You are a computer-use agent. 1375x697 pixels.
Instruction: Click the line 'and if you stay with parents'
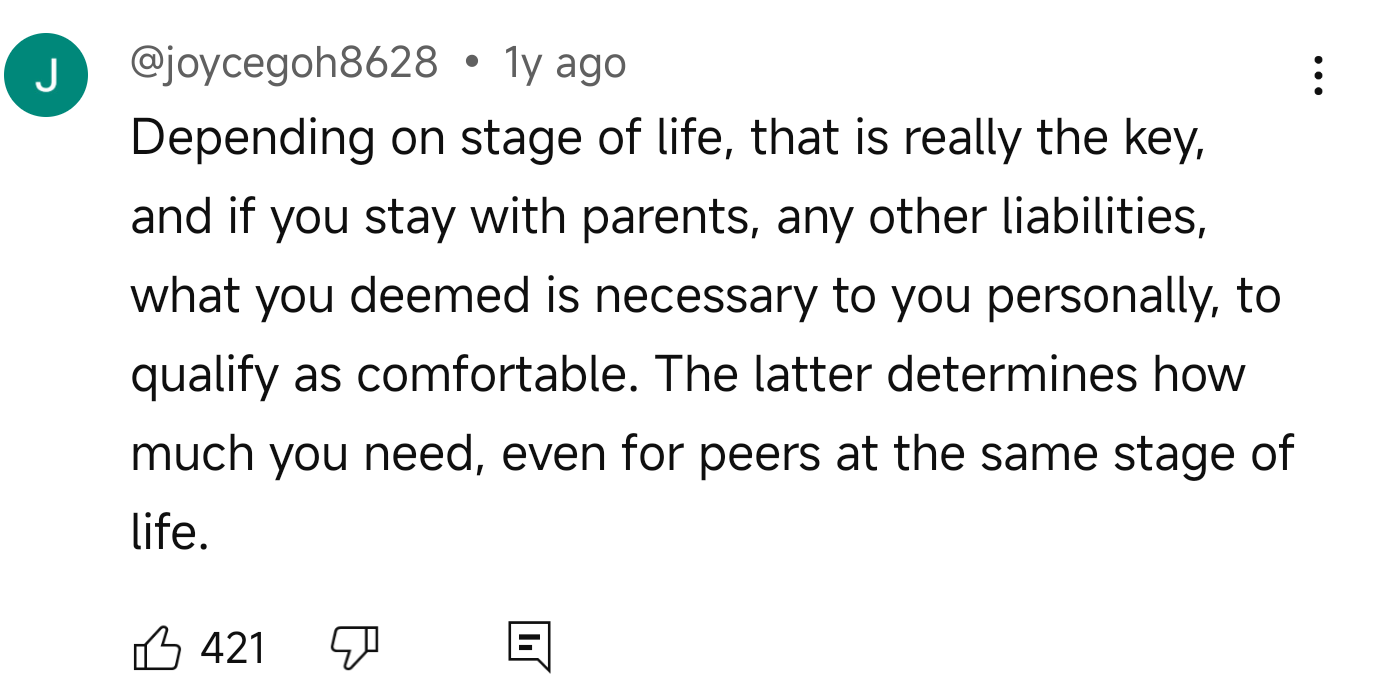pos(669,218)
